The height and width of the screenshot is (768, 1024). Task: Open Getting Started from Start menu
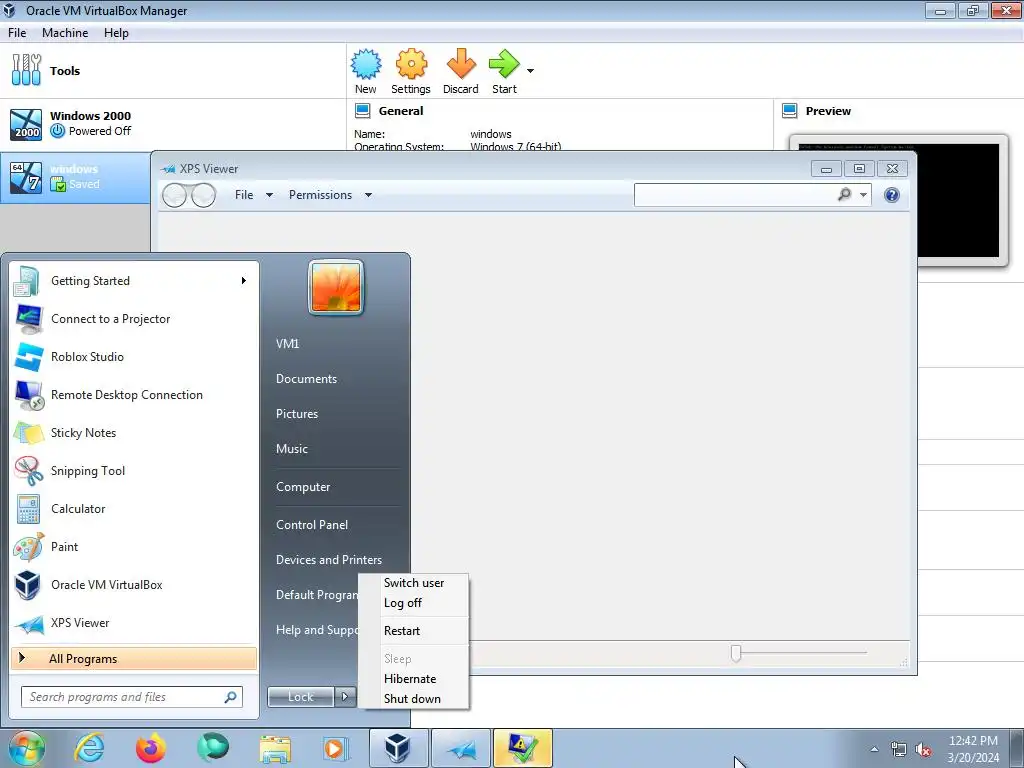point(134,281)
